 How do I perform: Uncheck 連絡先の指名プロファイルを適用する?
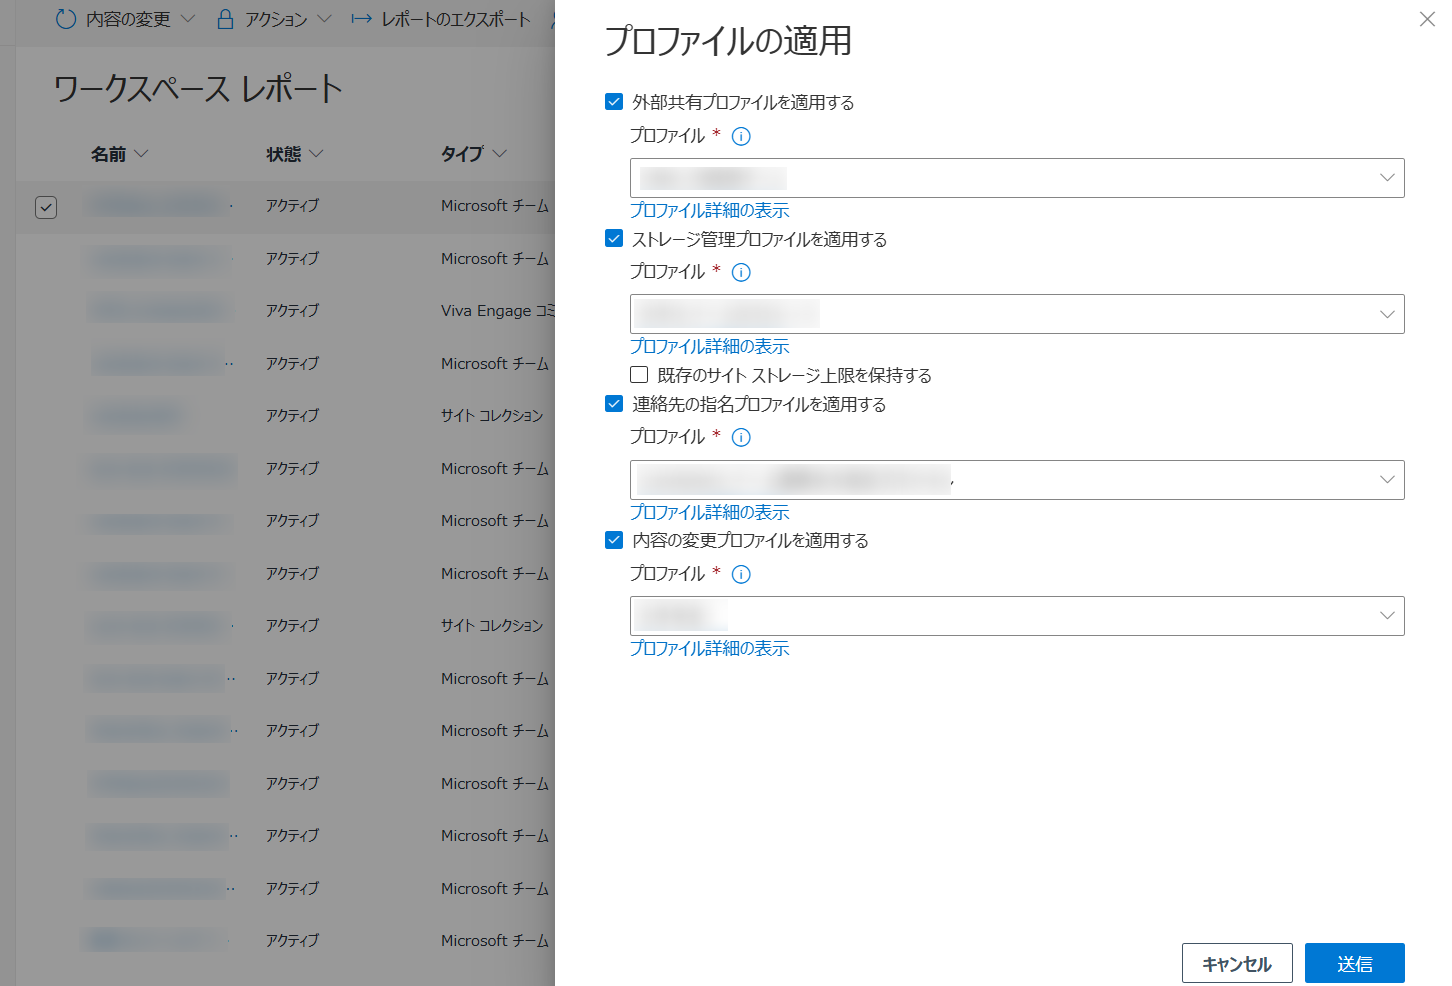[614, 403]
